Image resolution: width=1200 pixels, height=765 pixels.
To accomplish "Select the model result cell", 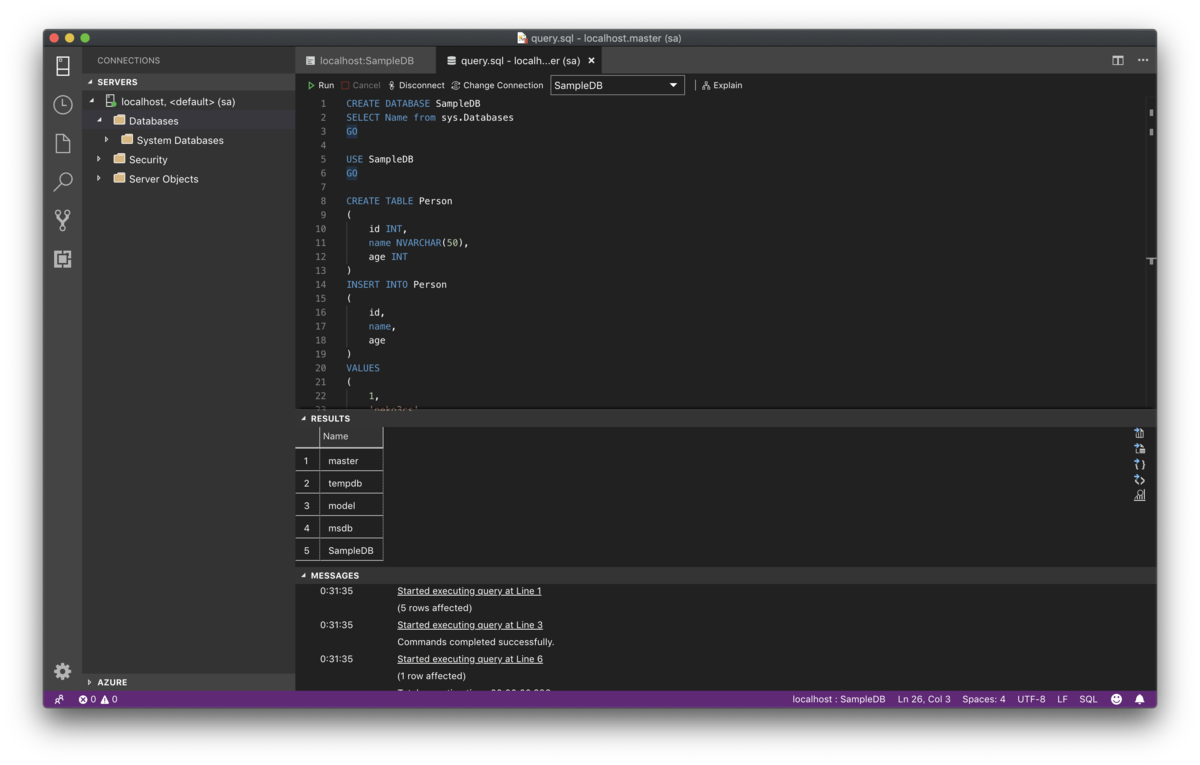I will pos(350,506).
